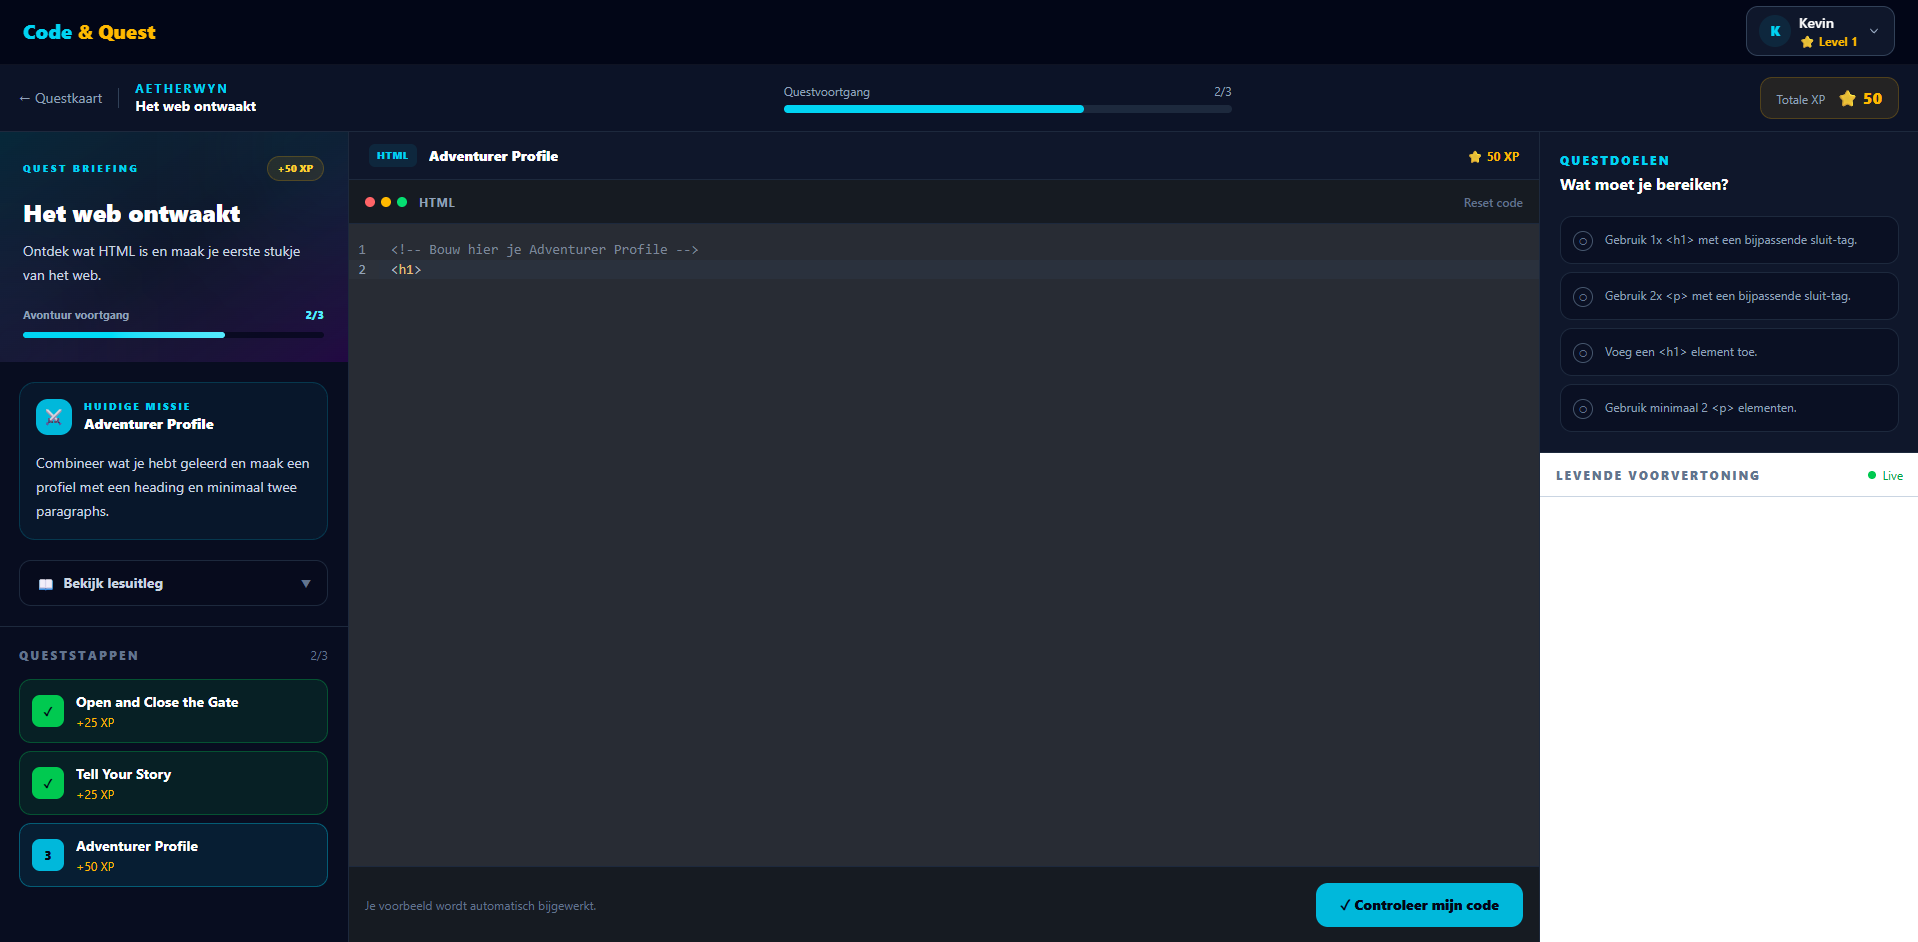1918x942 pixels.
Task: Click the Code & Quest logo
Action: [89, 32]
